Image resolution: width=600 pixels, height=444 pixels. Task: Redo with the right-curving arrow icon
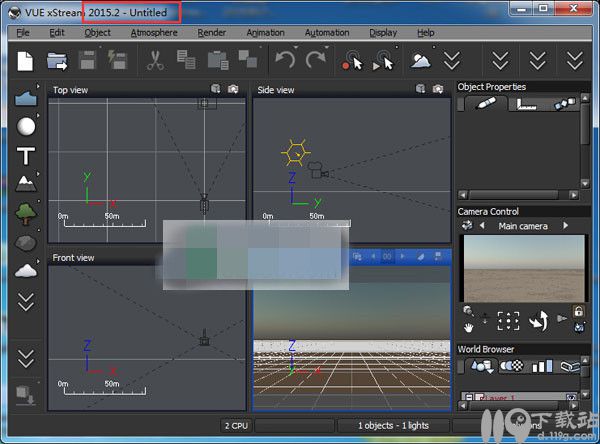pos(315,60)
